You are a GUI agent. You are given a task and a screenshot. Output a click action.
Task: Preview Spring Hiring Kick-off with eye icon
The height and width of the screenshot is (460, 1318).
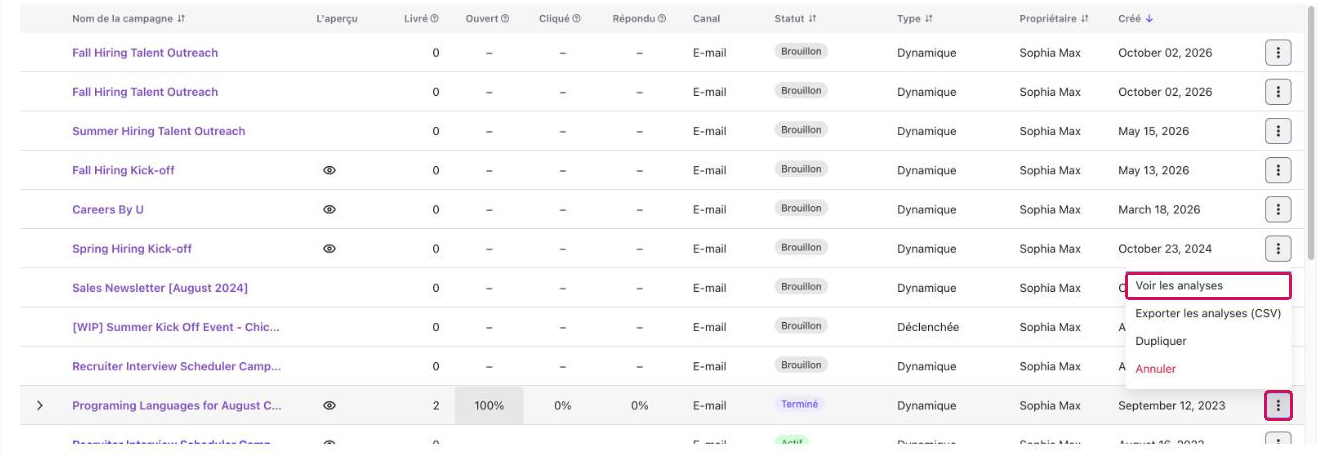click(x=329, y=248)
